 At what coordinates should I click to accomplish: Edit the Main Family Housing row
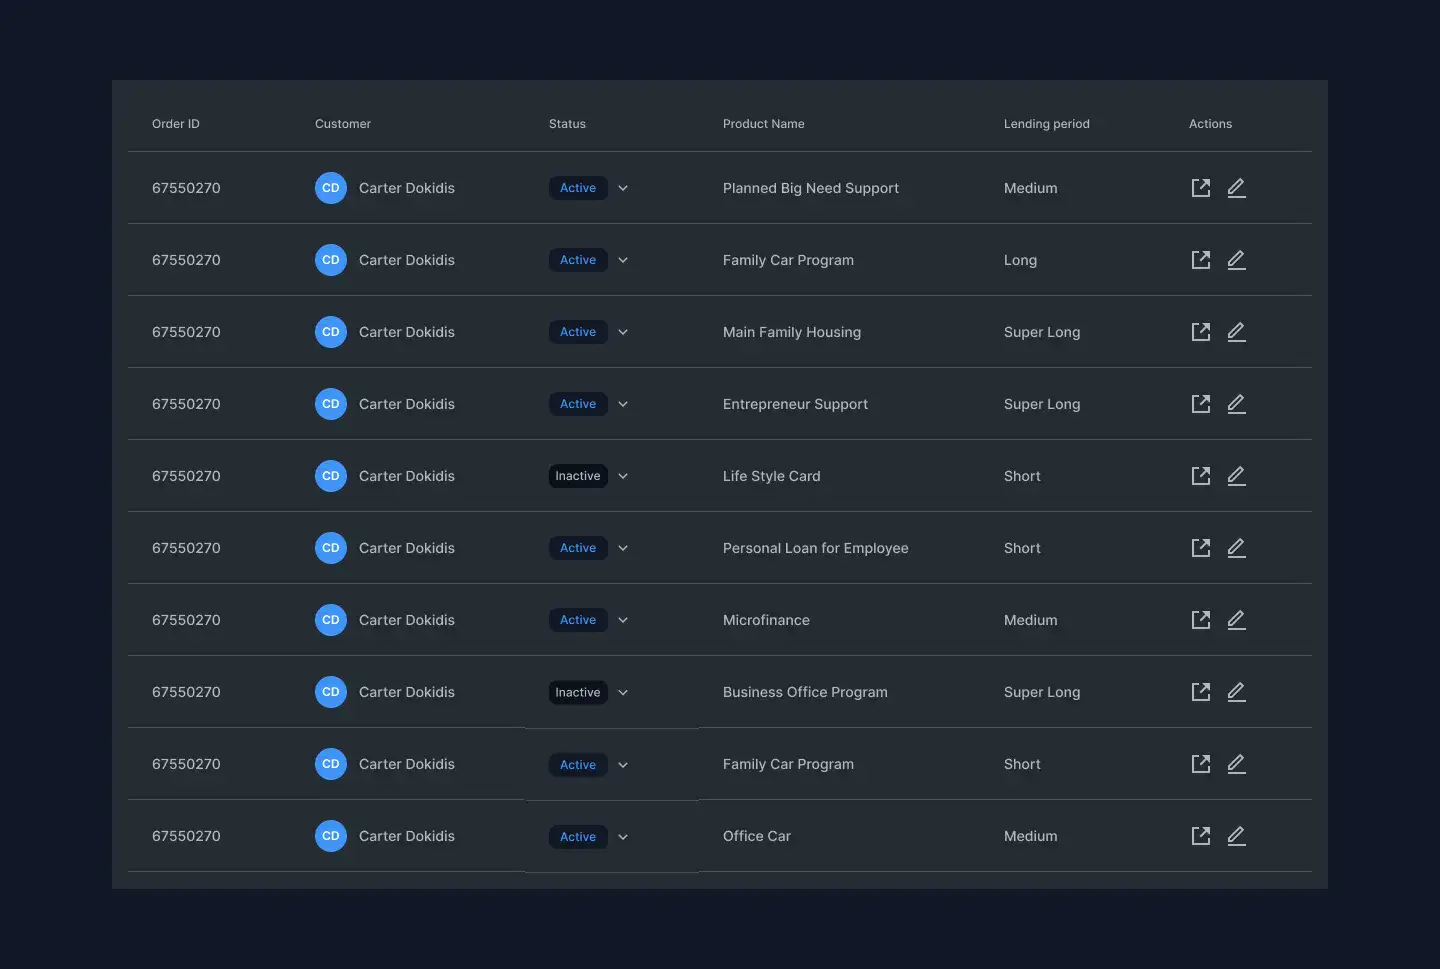[x=1236, y=332]
